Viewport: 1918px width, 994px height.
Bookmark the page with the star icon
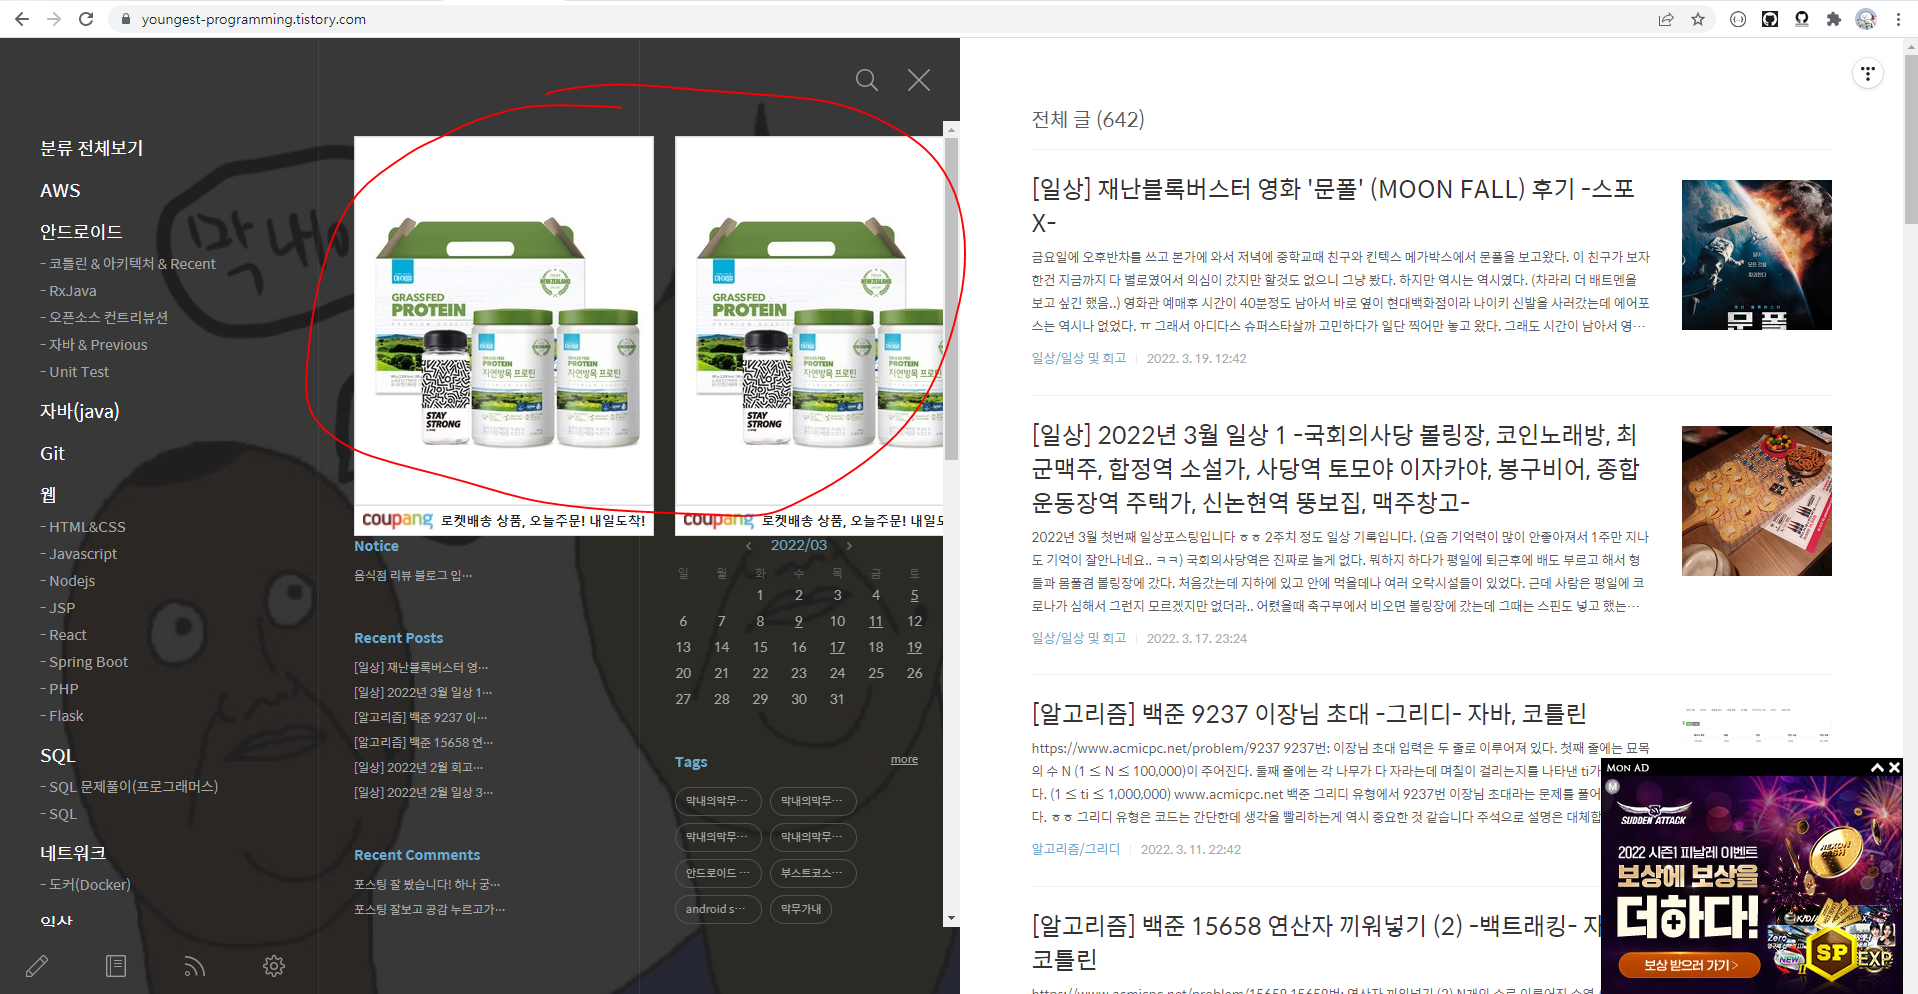1698,19
